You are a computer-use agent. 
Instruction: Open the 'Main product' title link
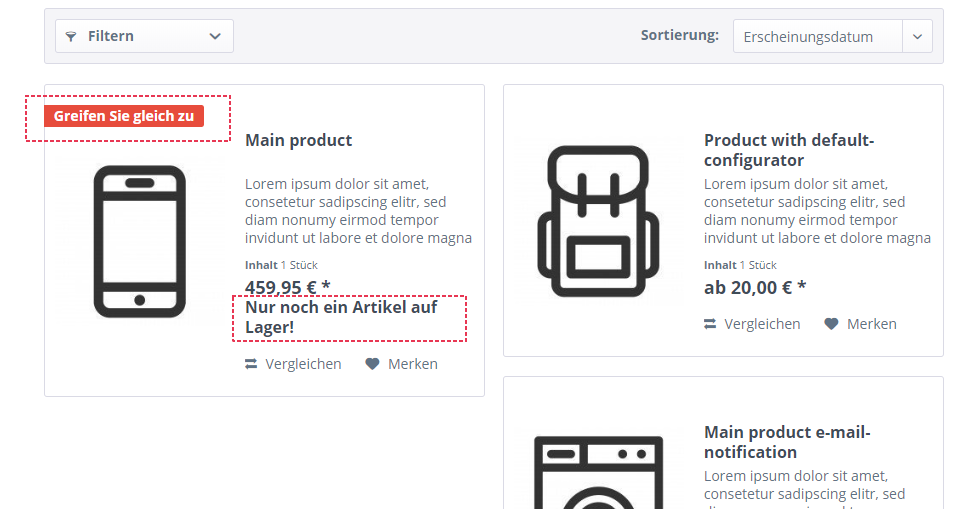pyautogui.click(x=298, y=140)
